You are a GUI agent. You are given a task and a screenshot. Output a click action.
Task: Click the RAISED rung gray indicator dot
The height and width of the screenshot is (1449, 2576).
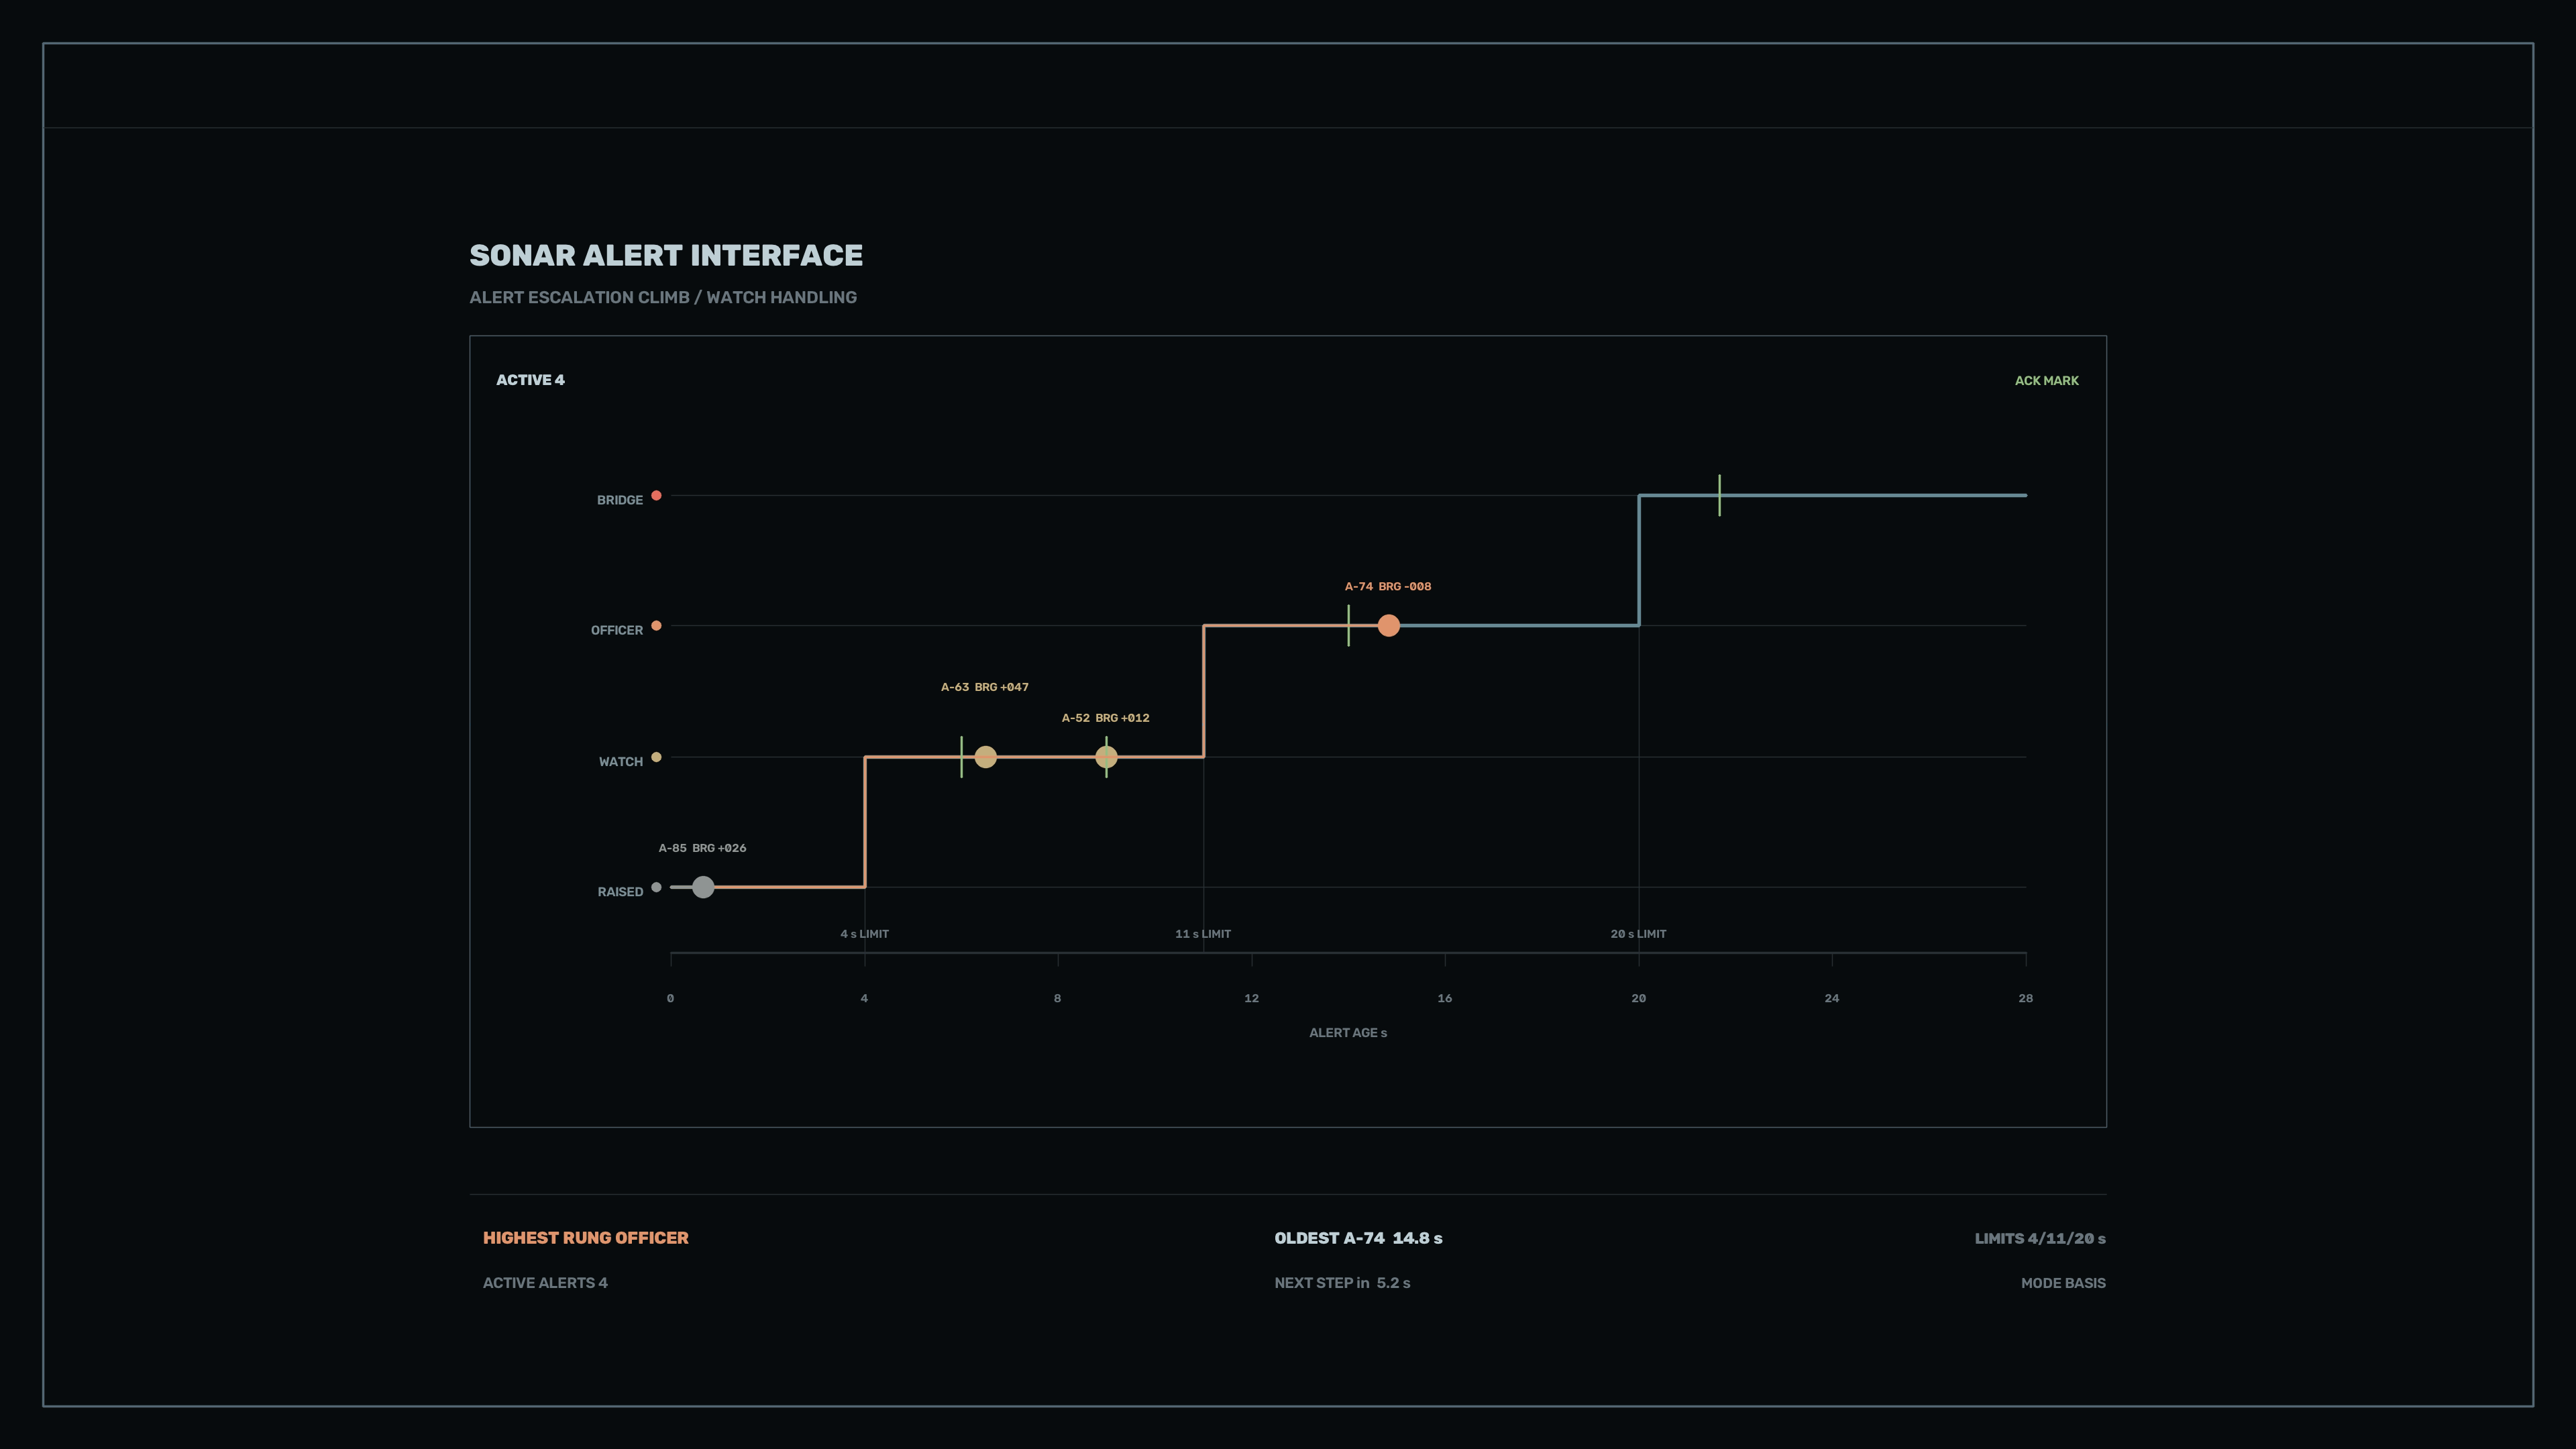pos(656,887)
